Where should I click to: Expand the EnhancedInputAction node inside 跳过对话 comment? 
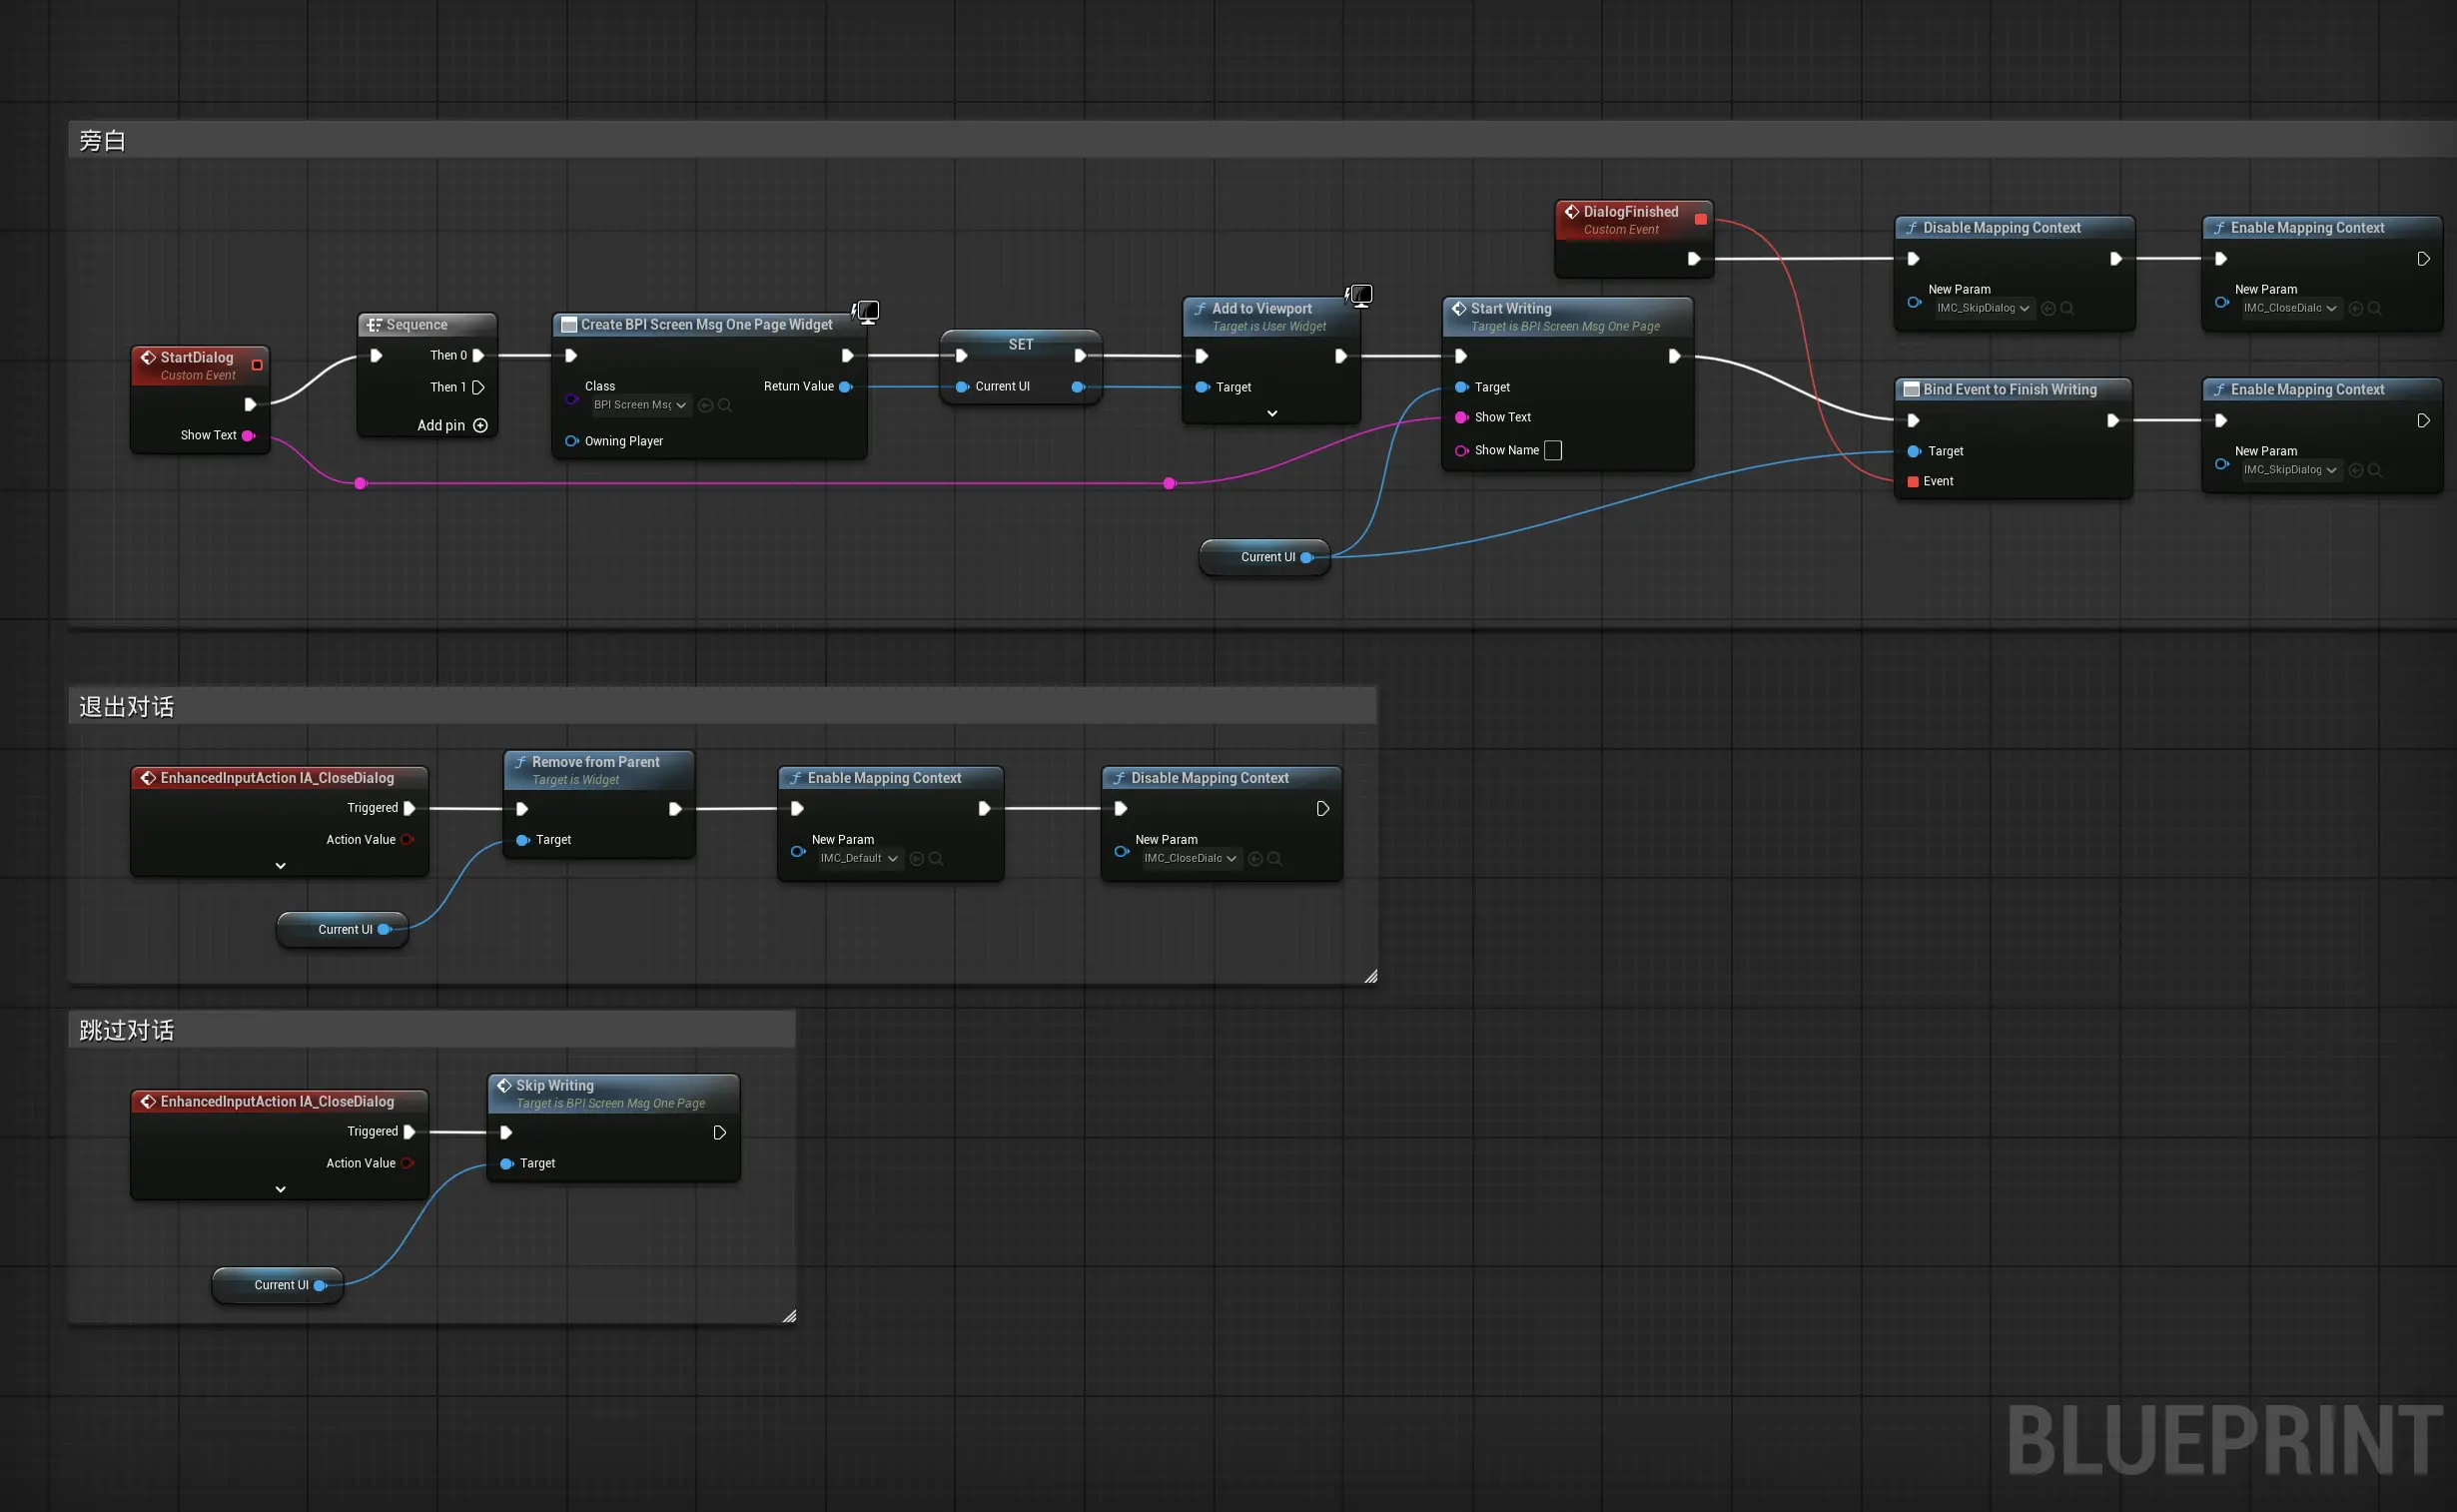point(280,1189)
